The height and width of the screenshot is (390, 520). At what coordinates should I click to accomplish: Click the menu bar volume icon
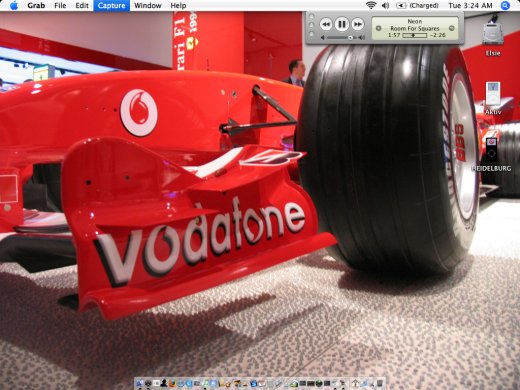coord(385,5)
